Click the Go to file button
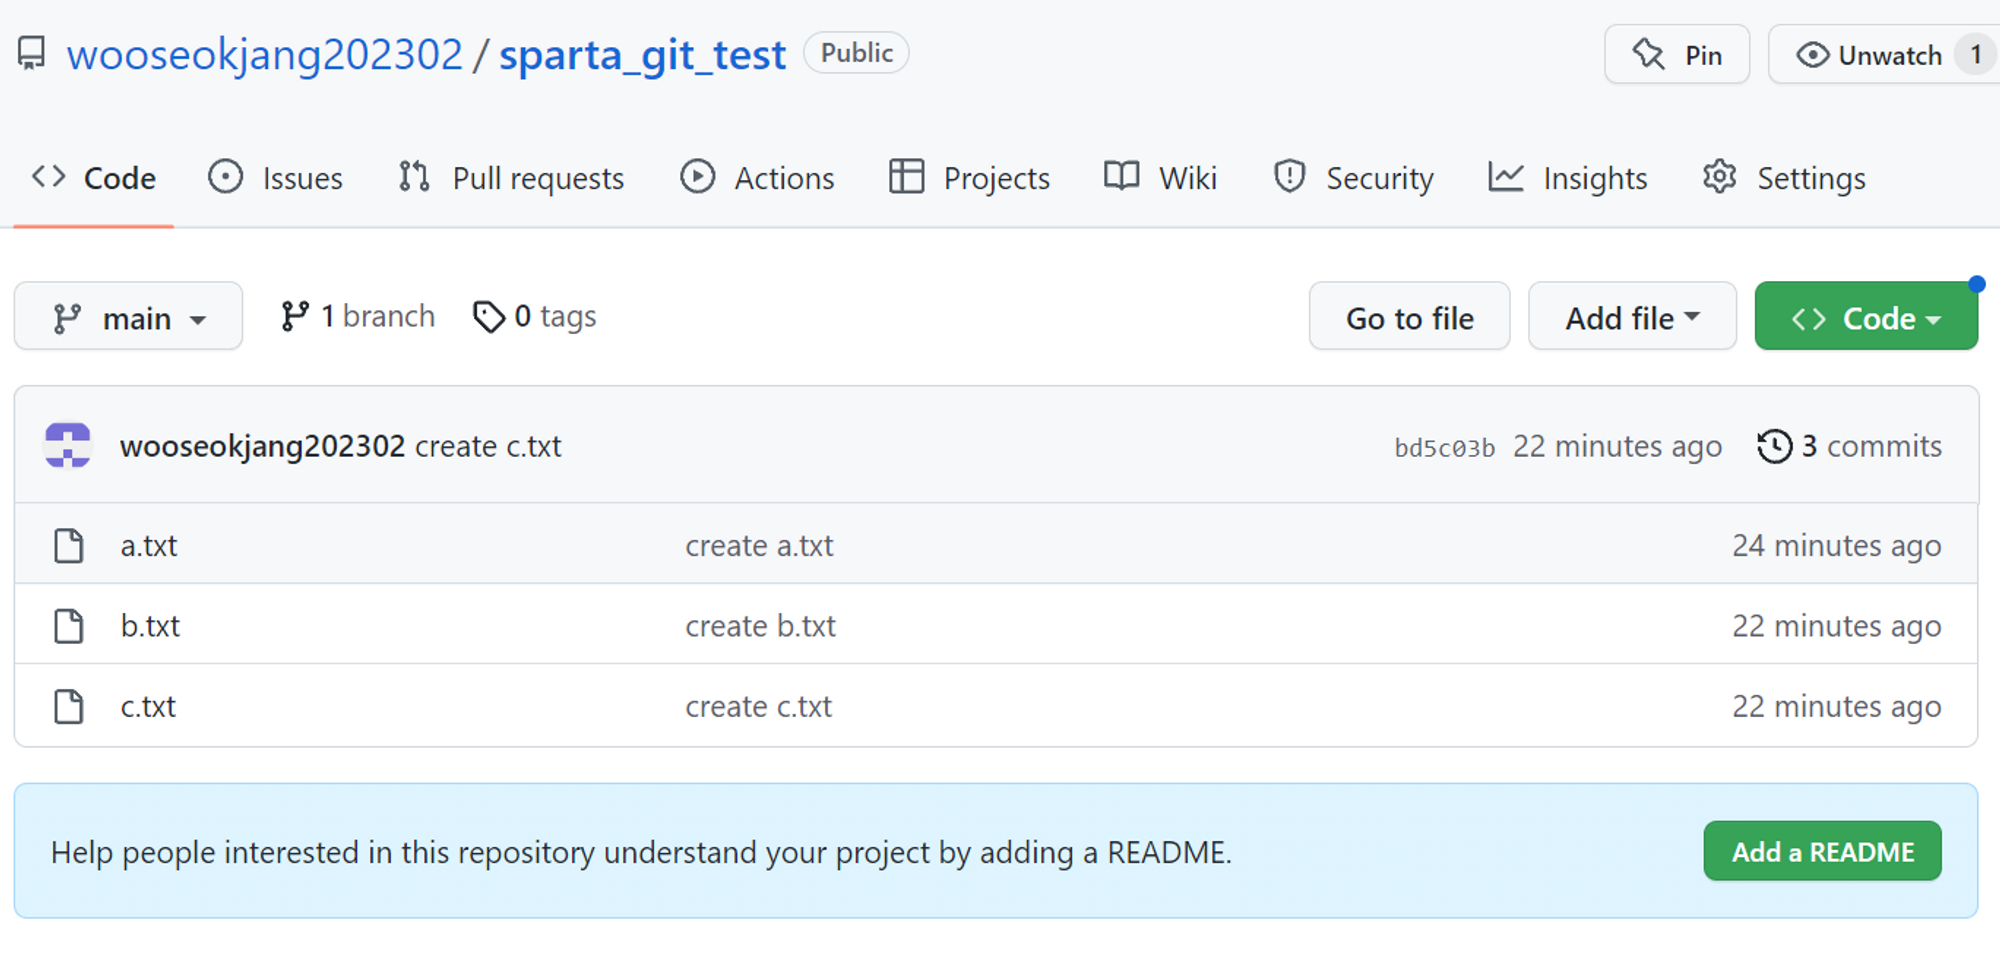This screenshot has width=2000, height=971. (1409, 317)
